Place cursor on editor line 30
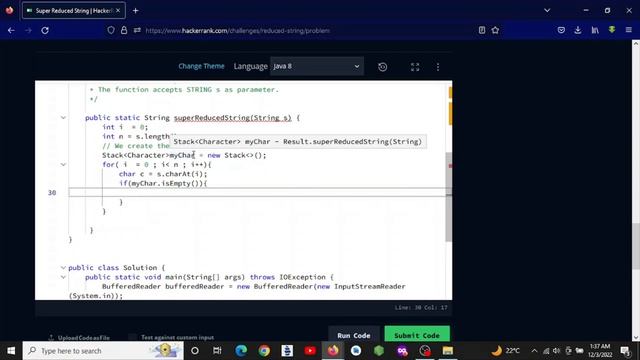Screen dimensions: 640x360 click(257, 193)
